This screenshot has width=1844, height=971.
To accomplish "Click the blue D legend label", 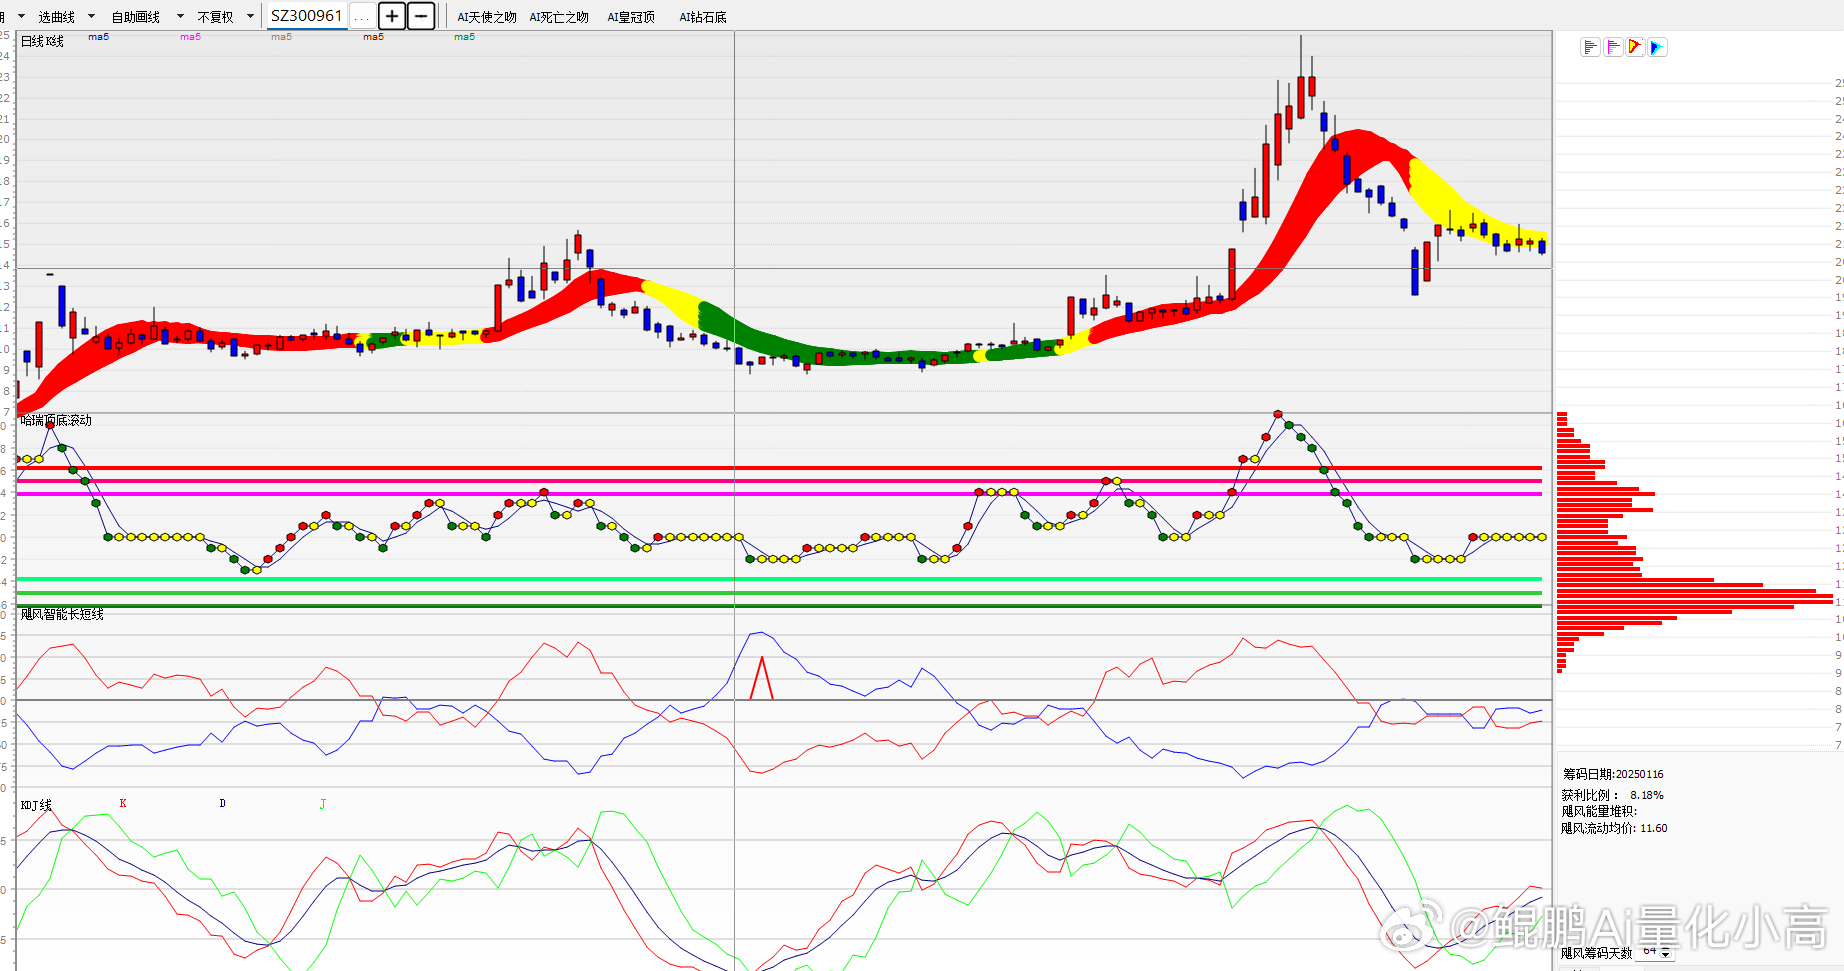I will click(x=222, y=803).
